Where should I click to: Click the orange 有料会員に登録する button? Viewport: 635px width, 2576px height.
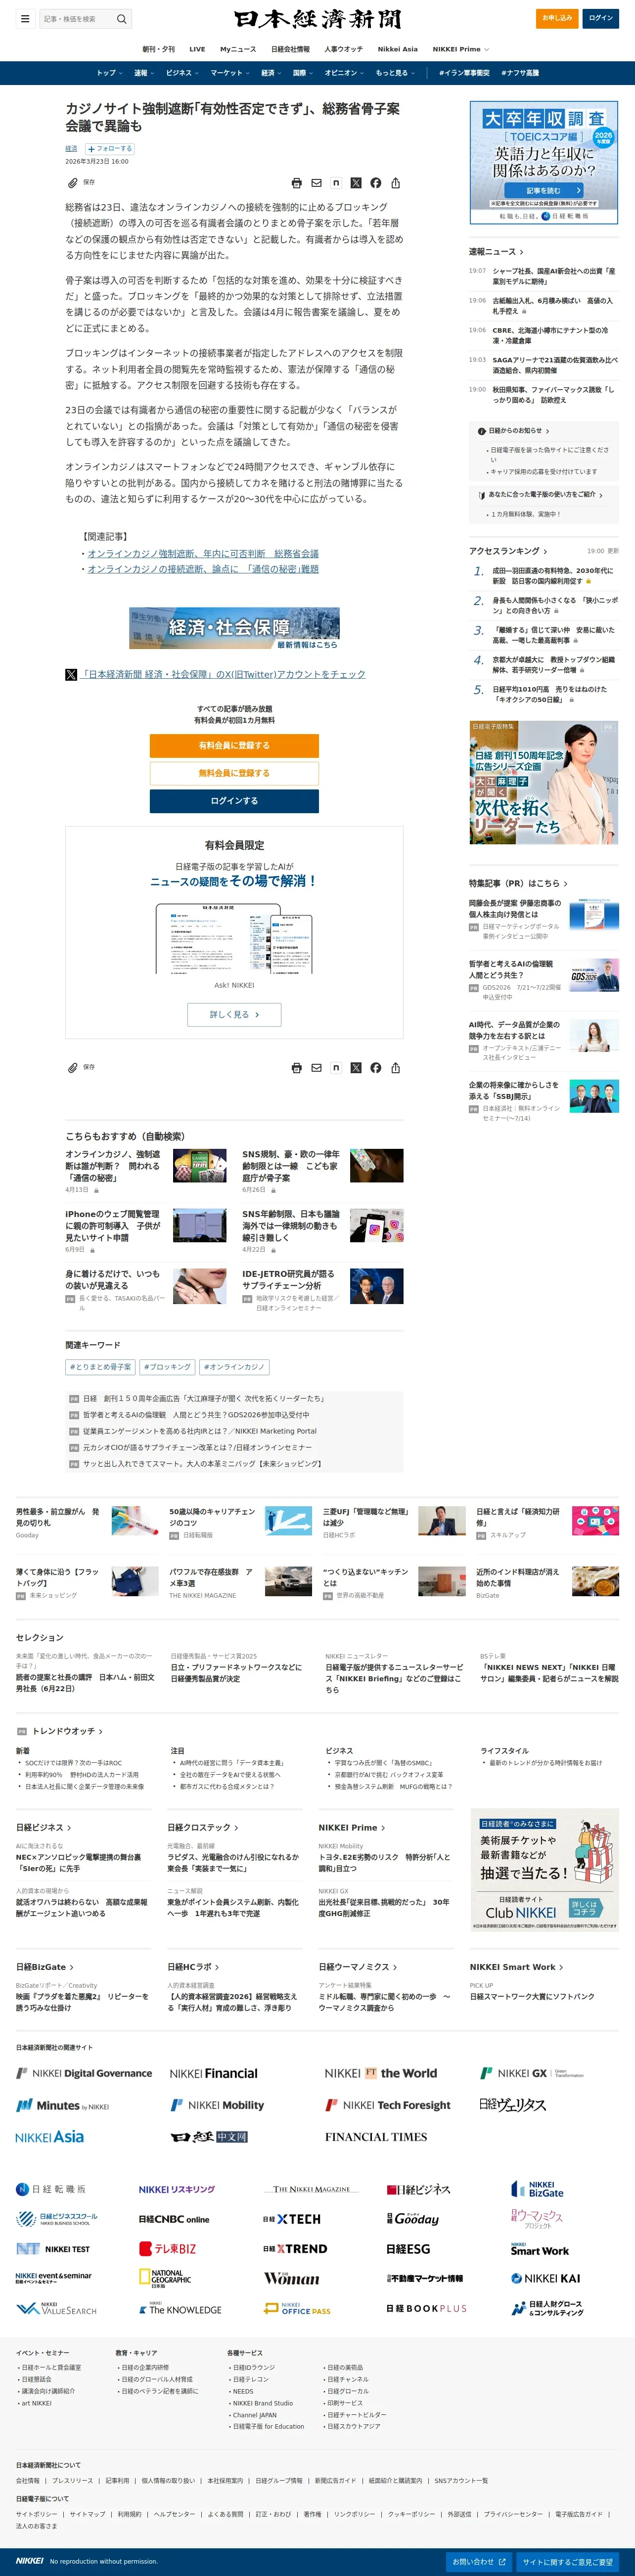coord(234,746)
